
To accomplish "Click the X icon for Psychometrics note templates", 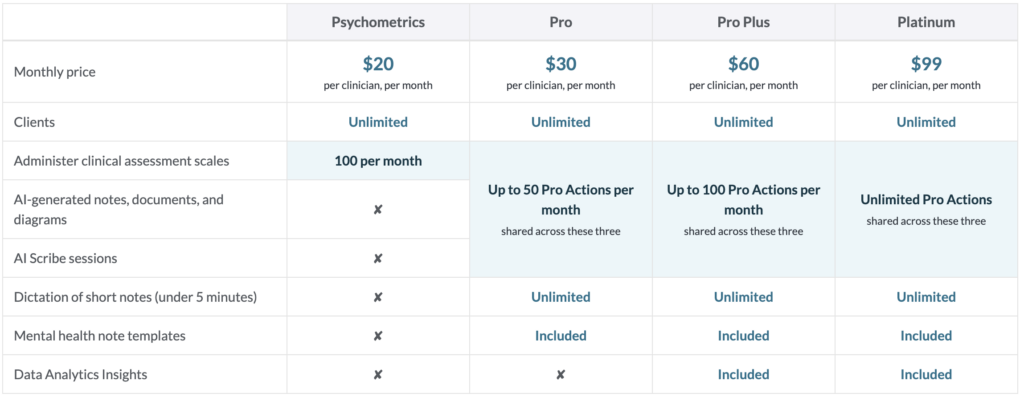I will click(x=377, y=336).
